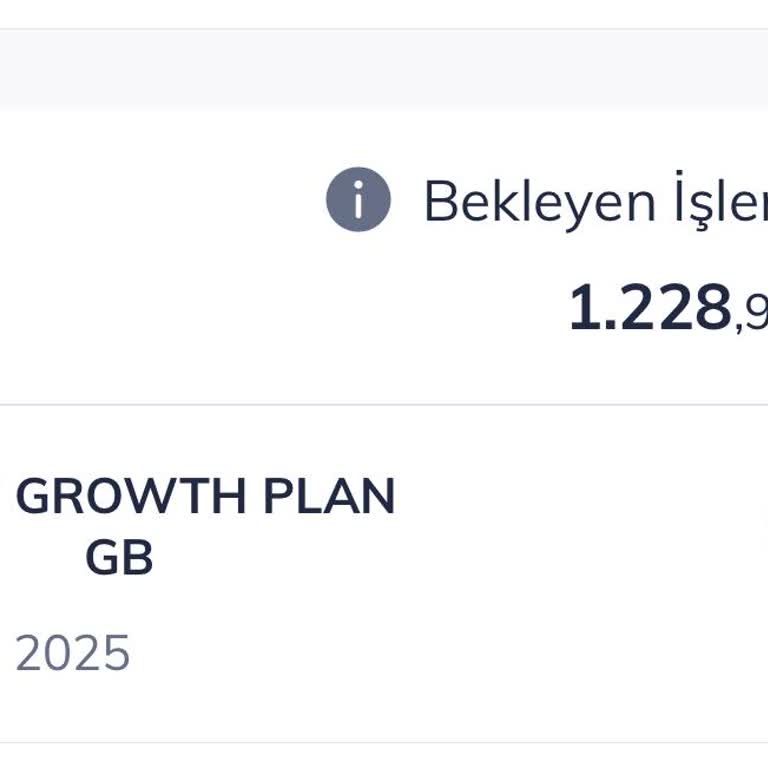Click the decimal part after 1.228

tap(754, 314)
